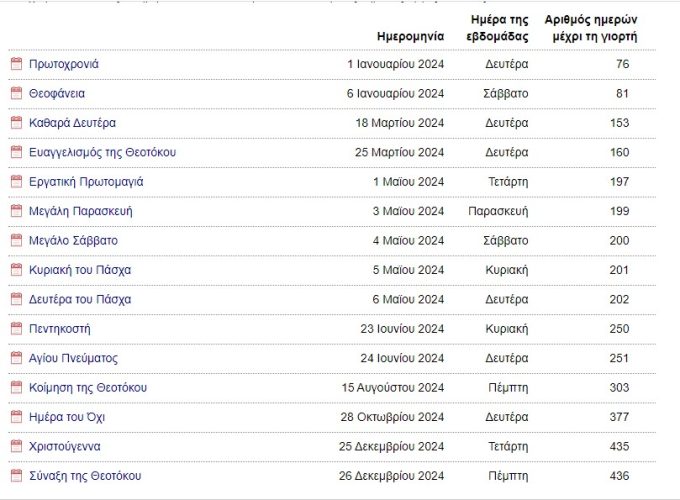
Task: Click the Ημερομηνία column header
Action: coord(410,36)
